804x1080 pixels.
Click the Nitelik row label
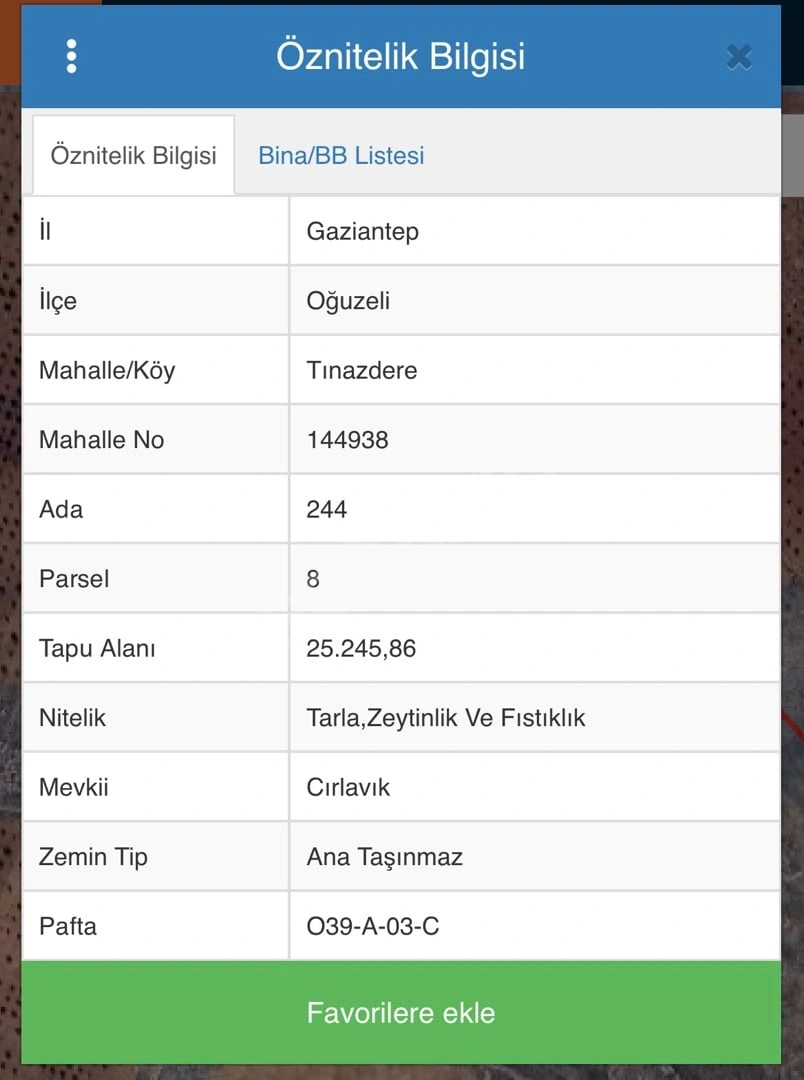pyautogui.click(x=72, y=718)
